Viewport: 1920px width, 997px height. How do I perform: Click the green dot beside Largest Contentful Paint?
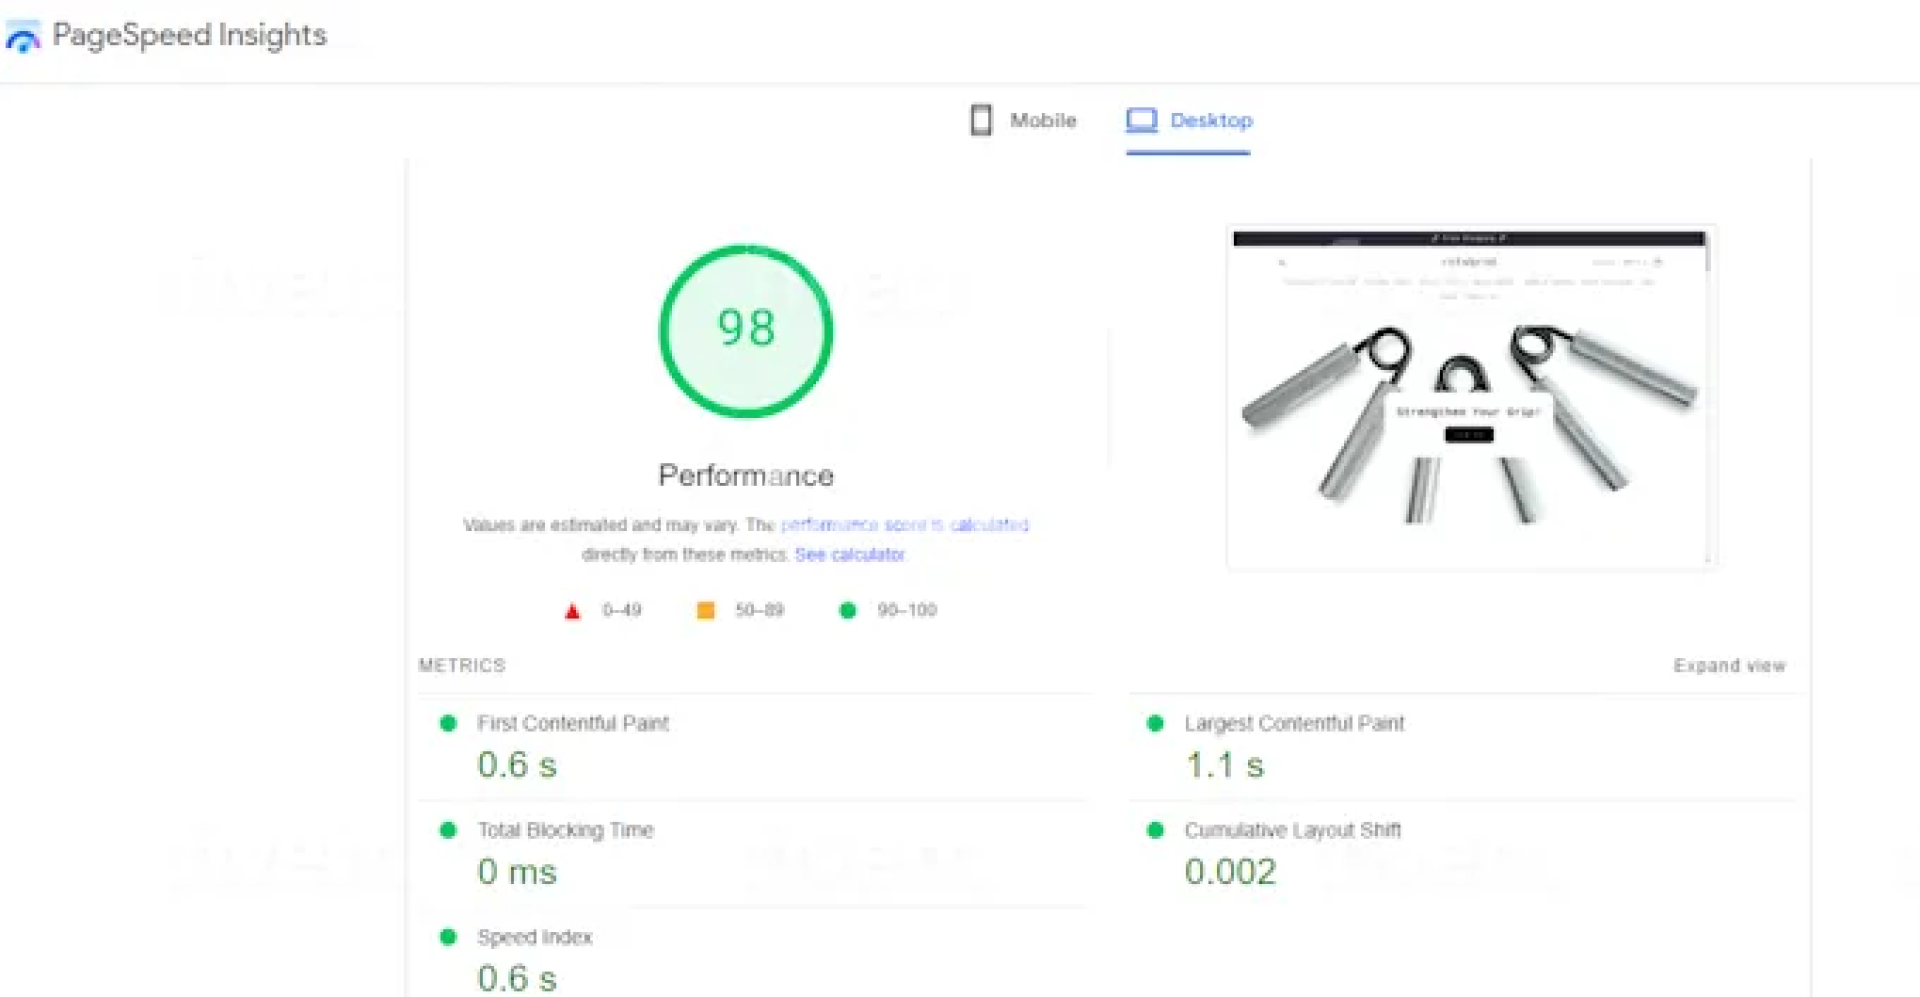click(x=1155, y=723)
